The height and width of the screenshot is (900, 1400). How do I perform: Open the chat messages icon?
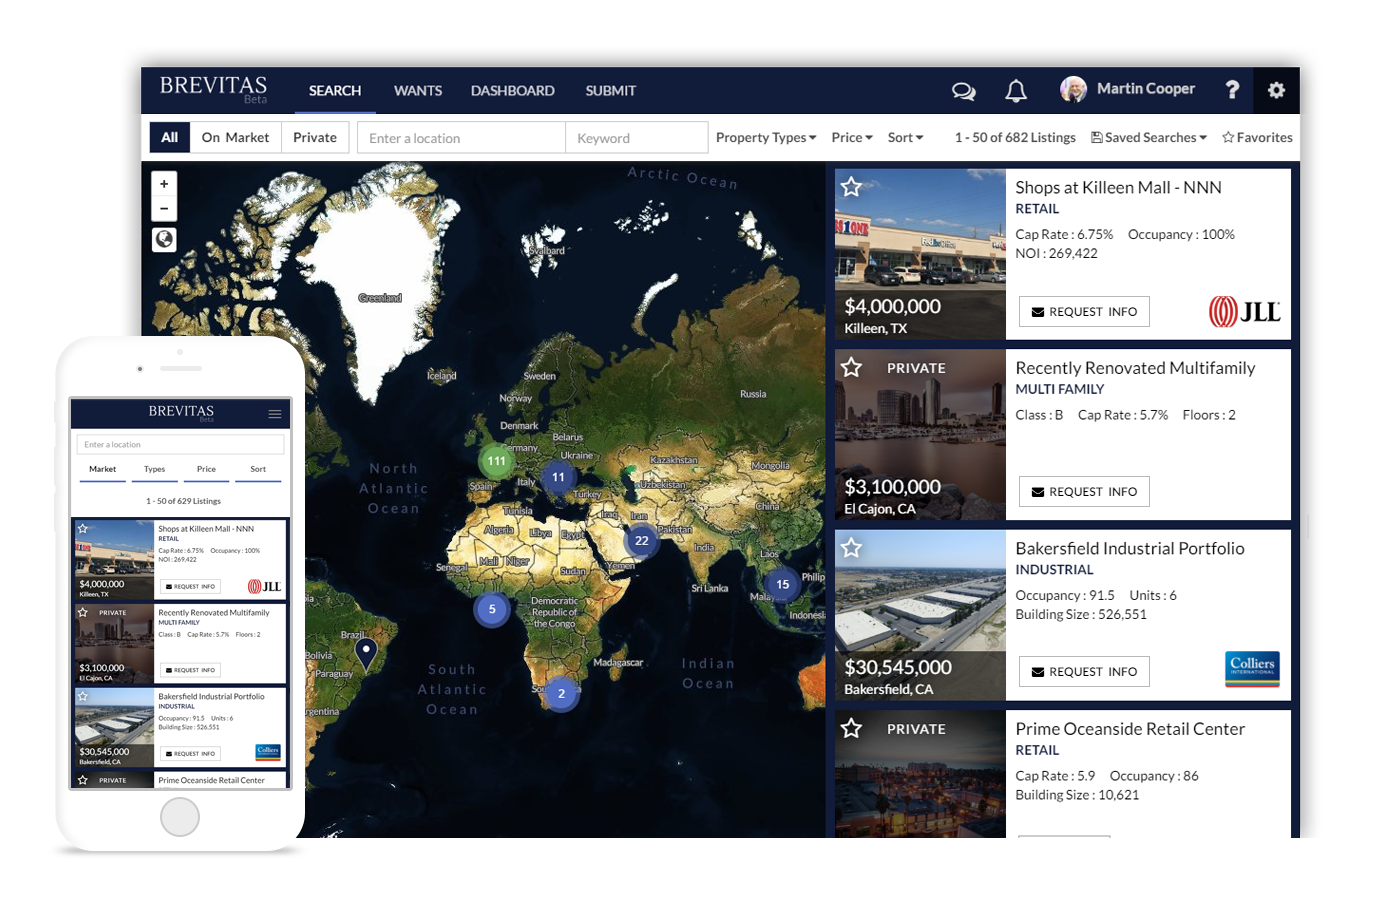(x=963, y=91)
